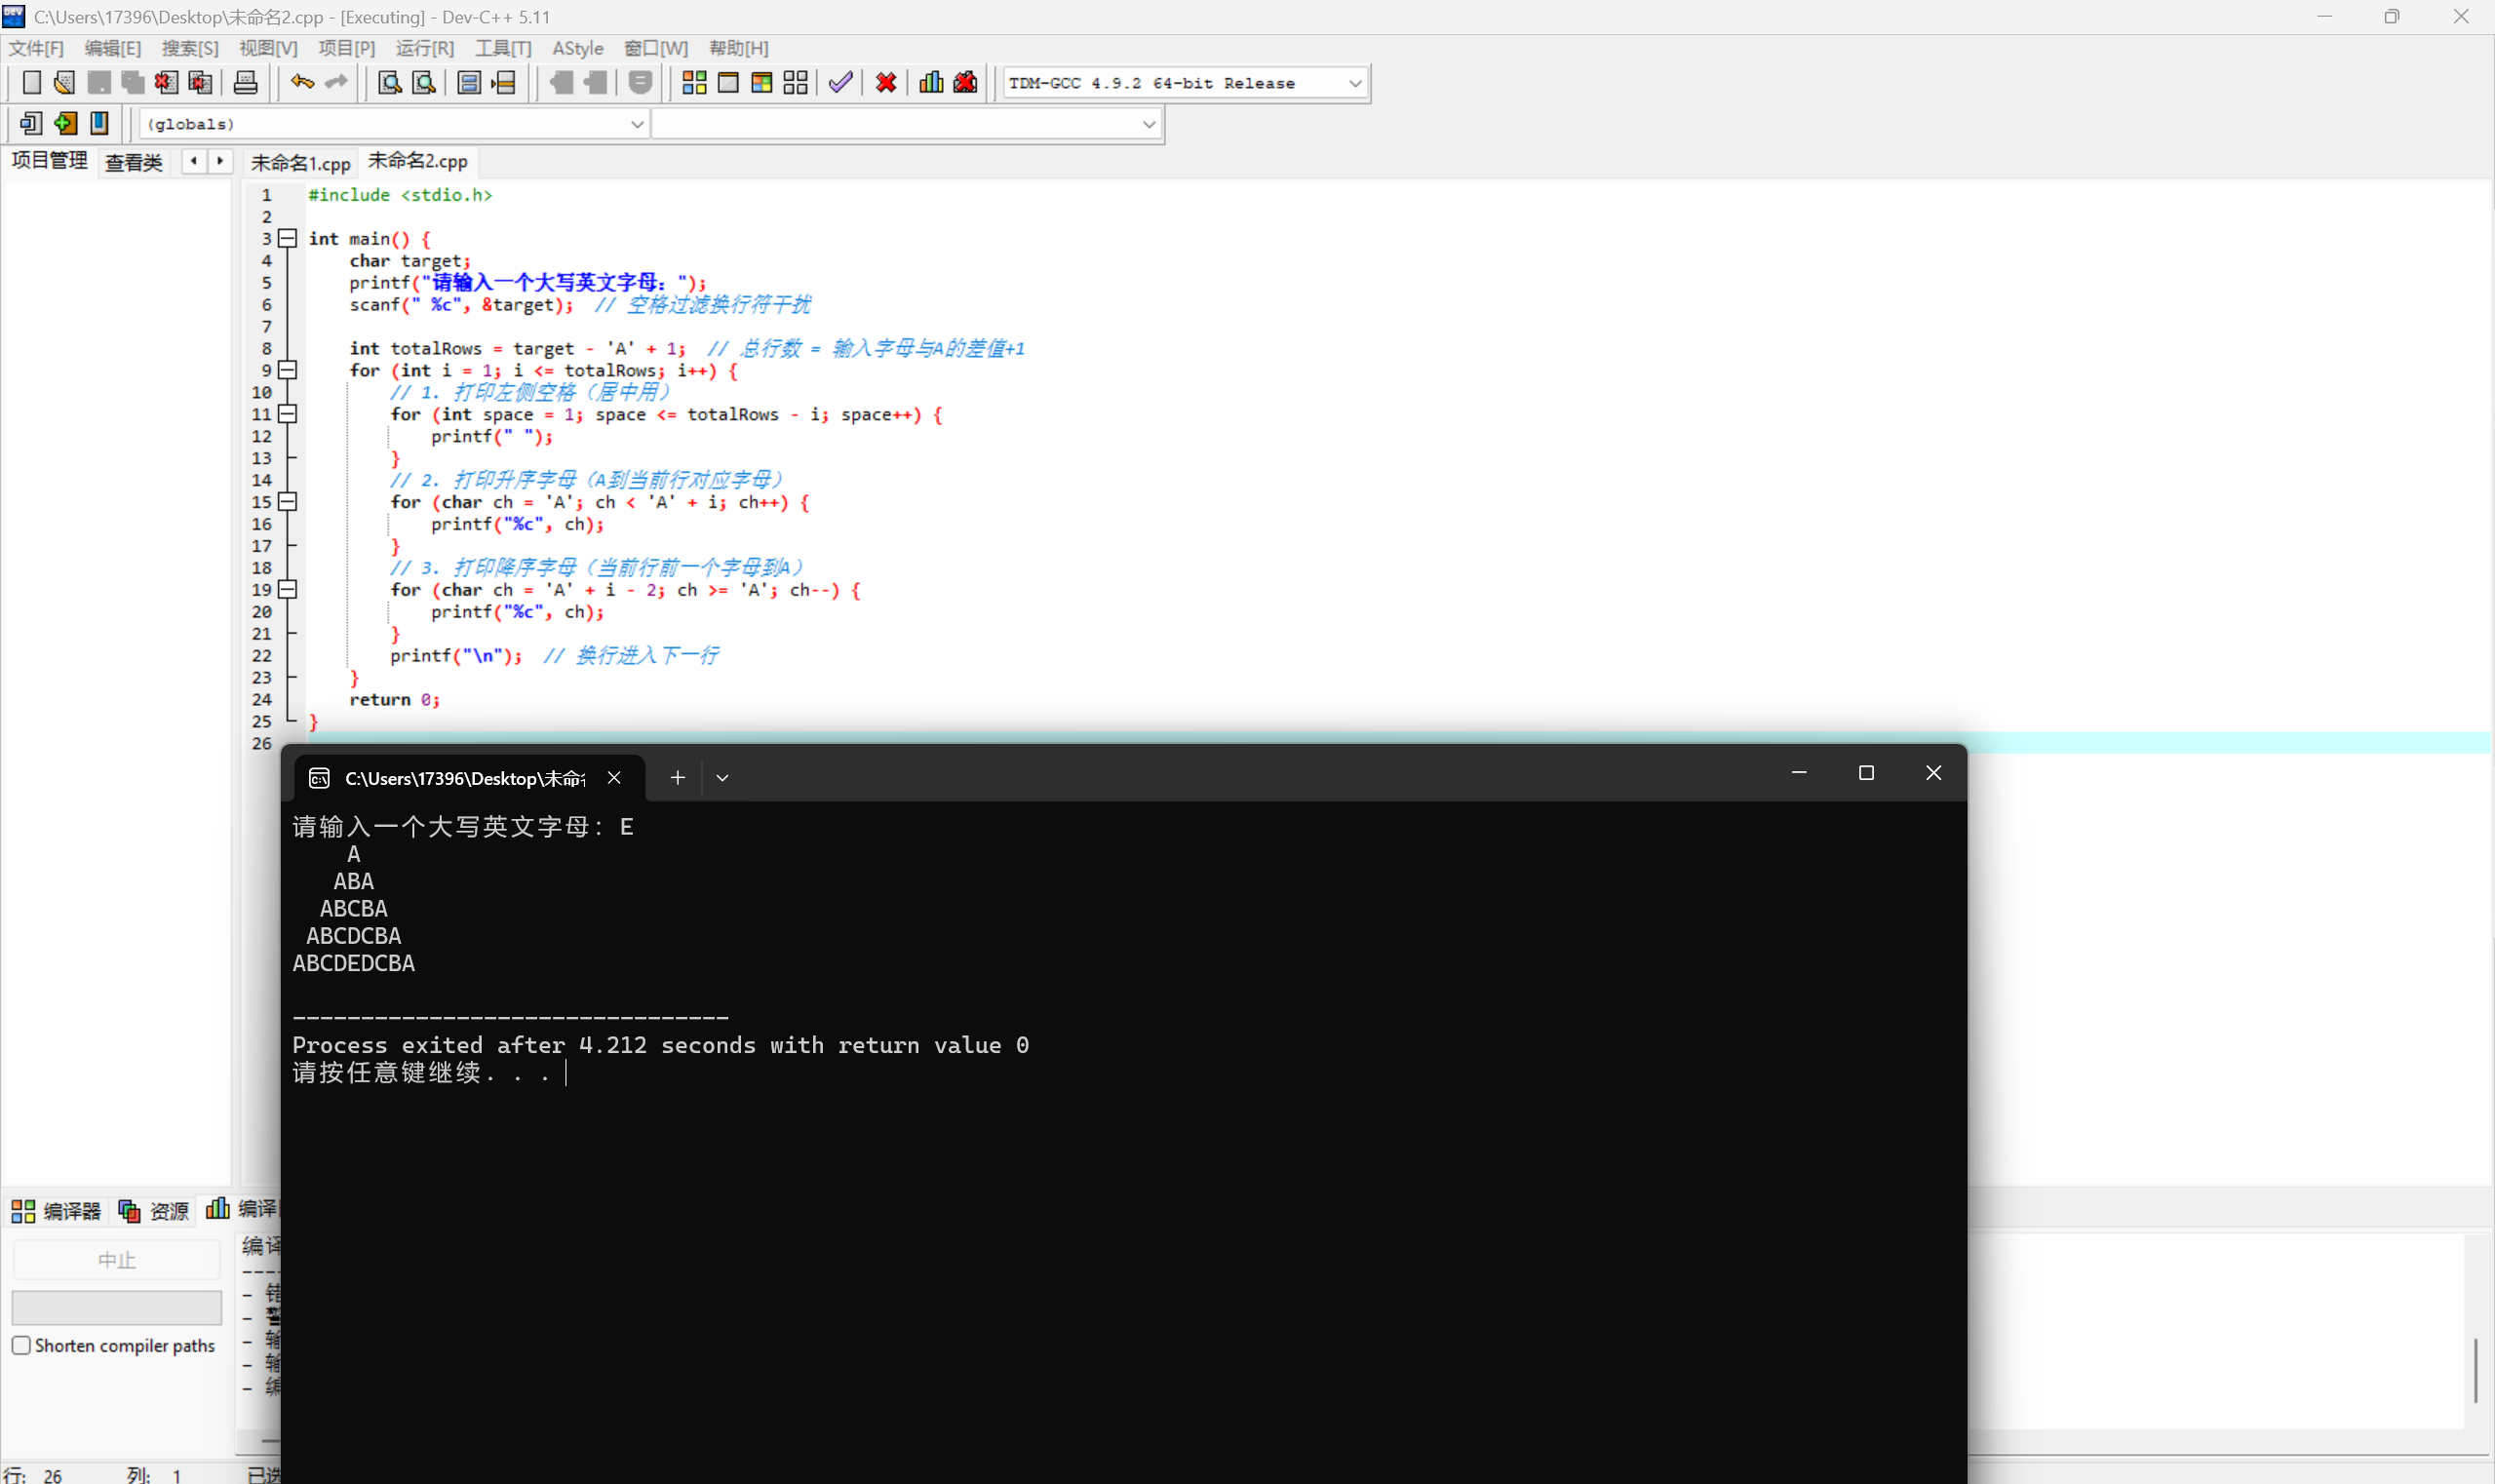
Task: Click the New file toolbar icon
Action: pyautogui.click(x=31, y=83)
